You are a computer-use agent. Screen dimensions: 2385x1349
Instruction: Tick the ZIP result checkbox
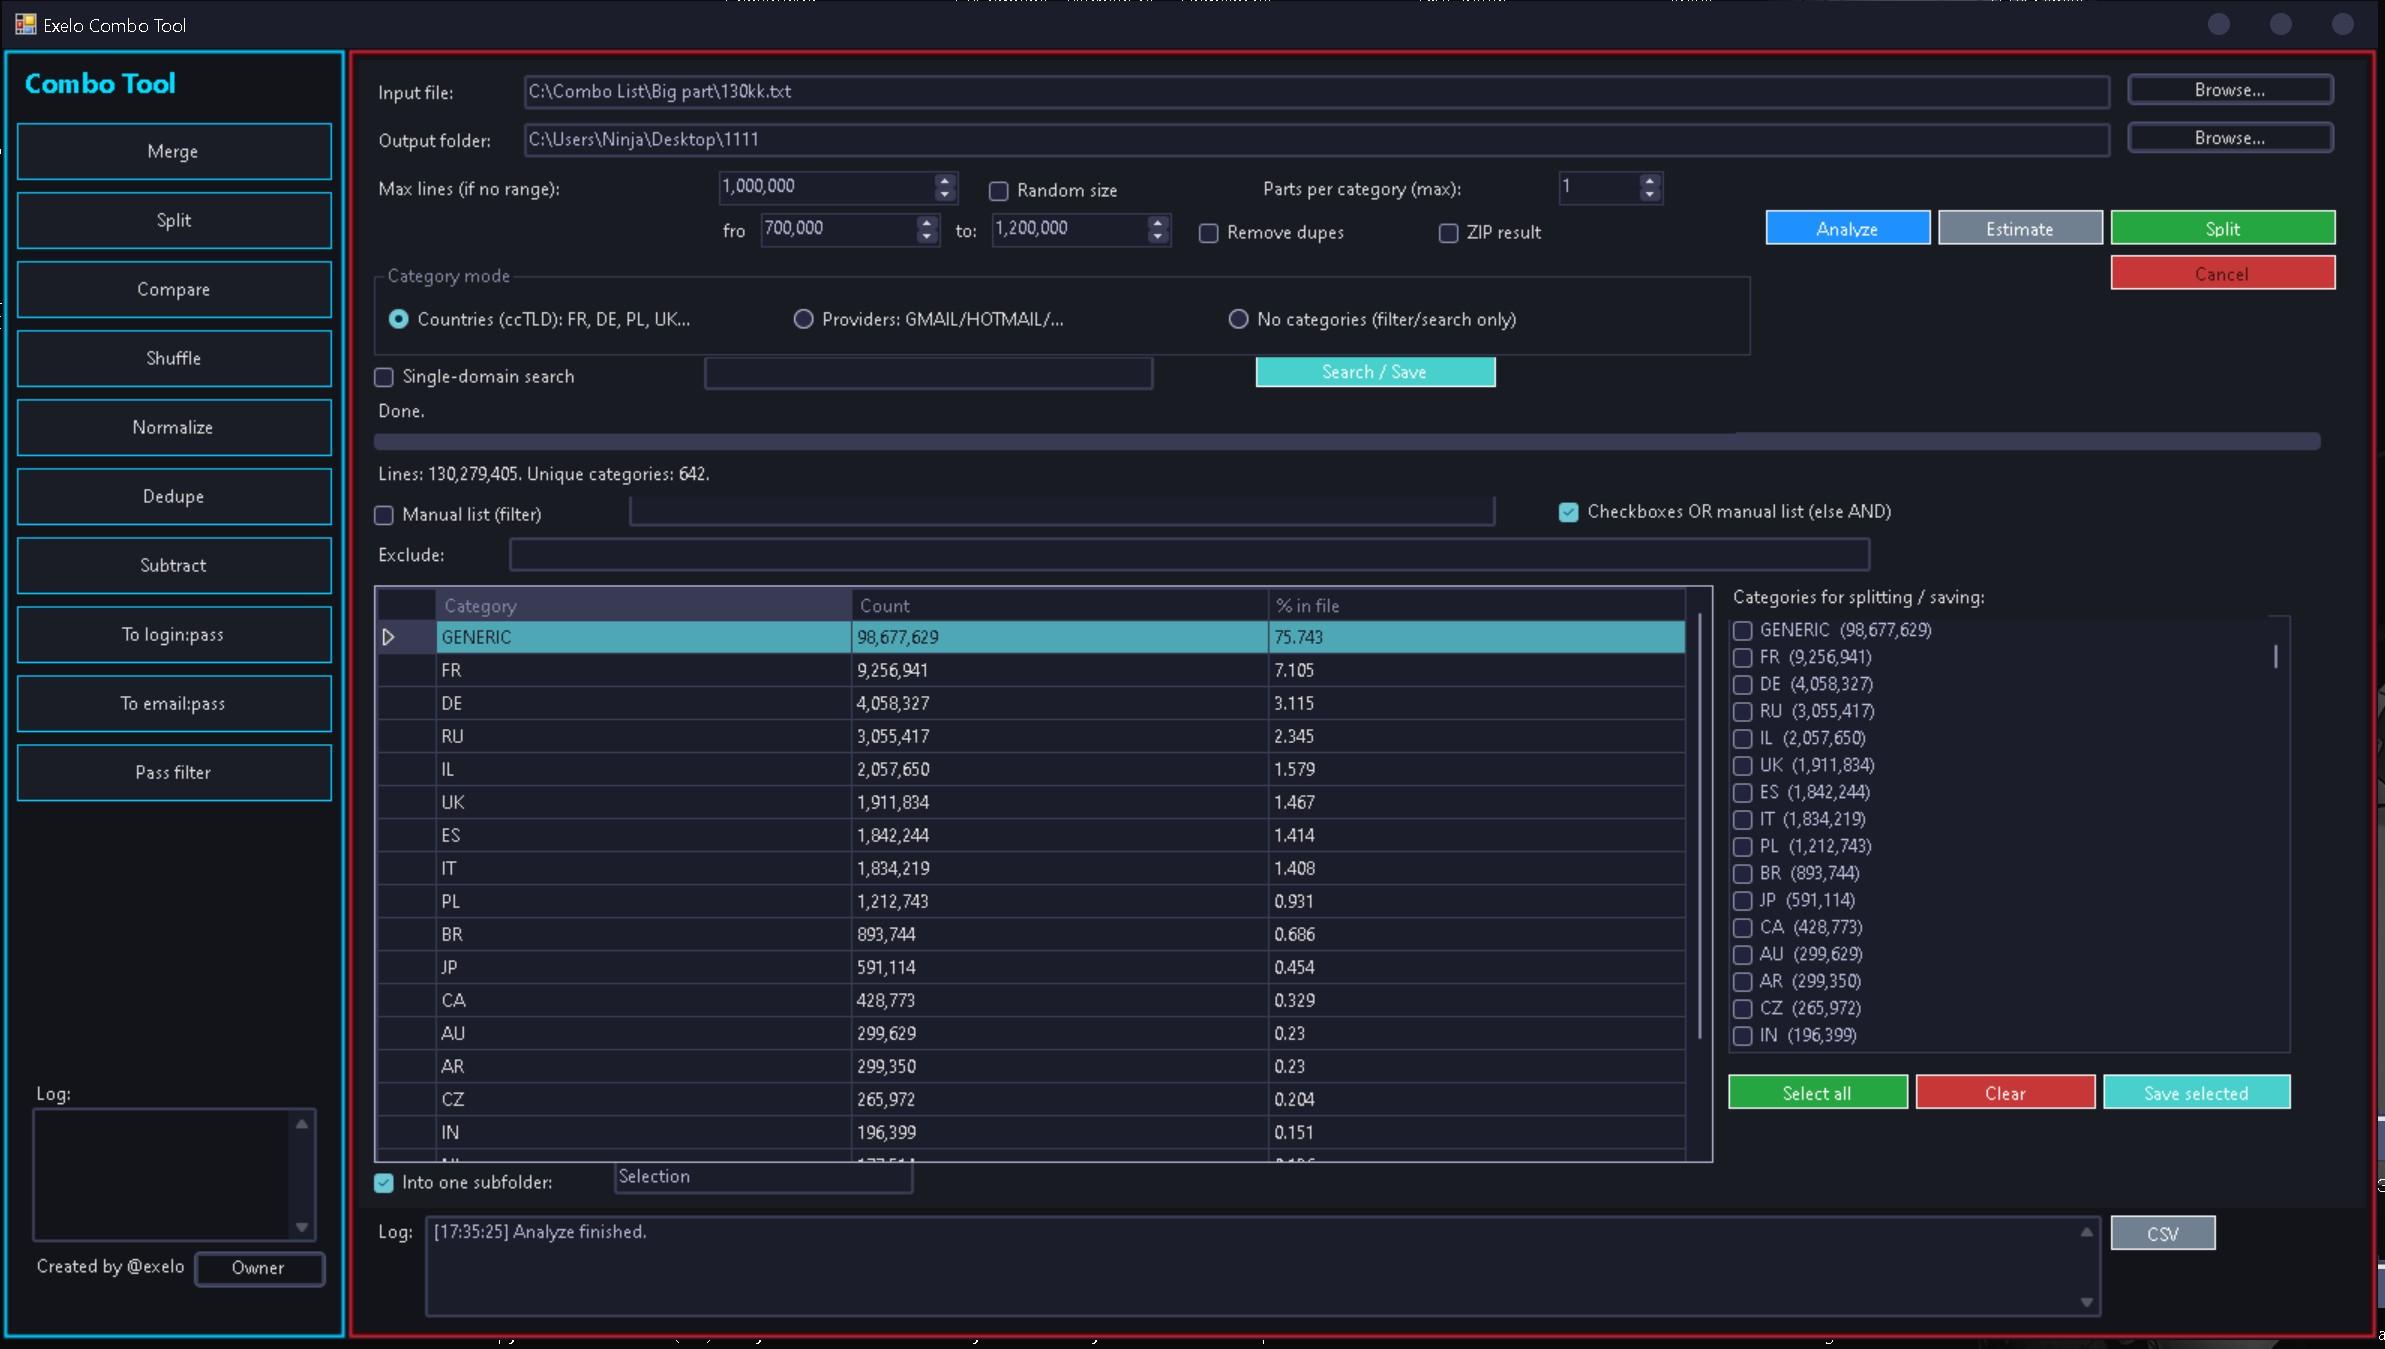coord(1448,233)
